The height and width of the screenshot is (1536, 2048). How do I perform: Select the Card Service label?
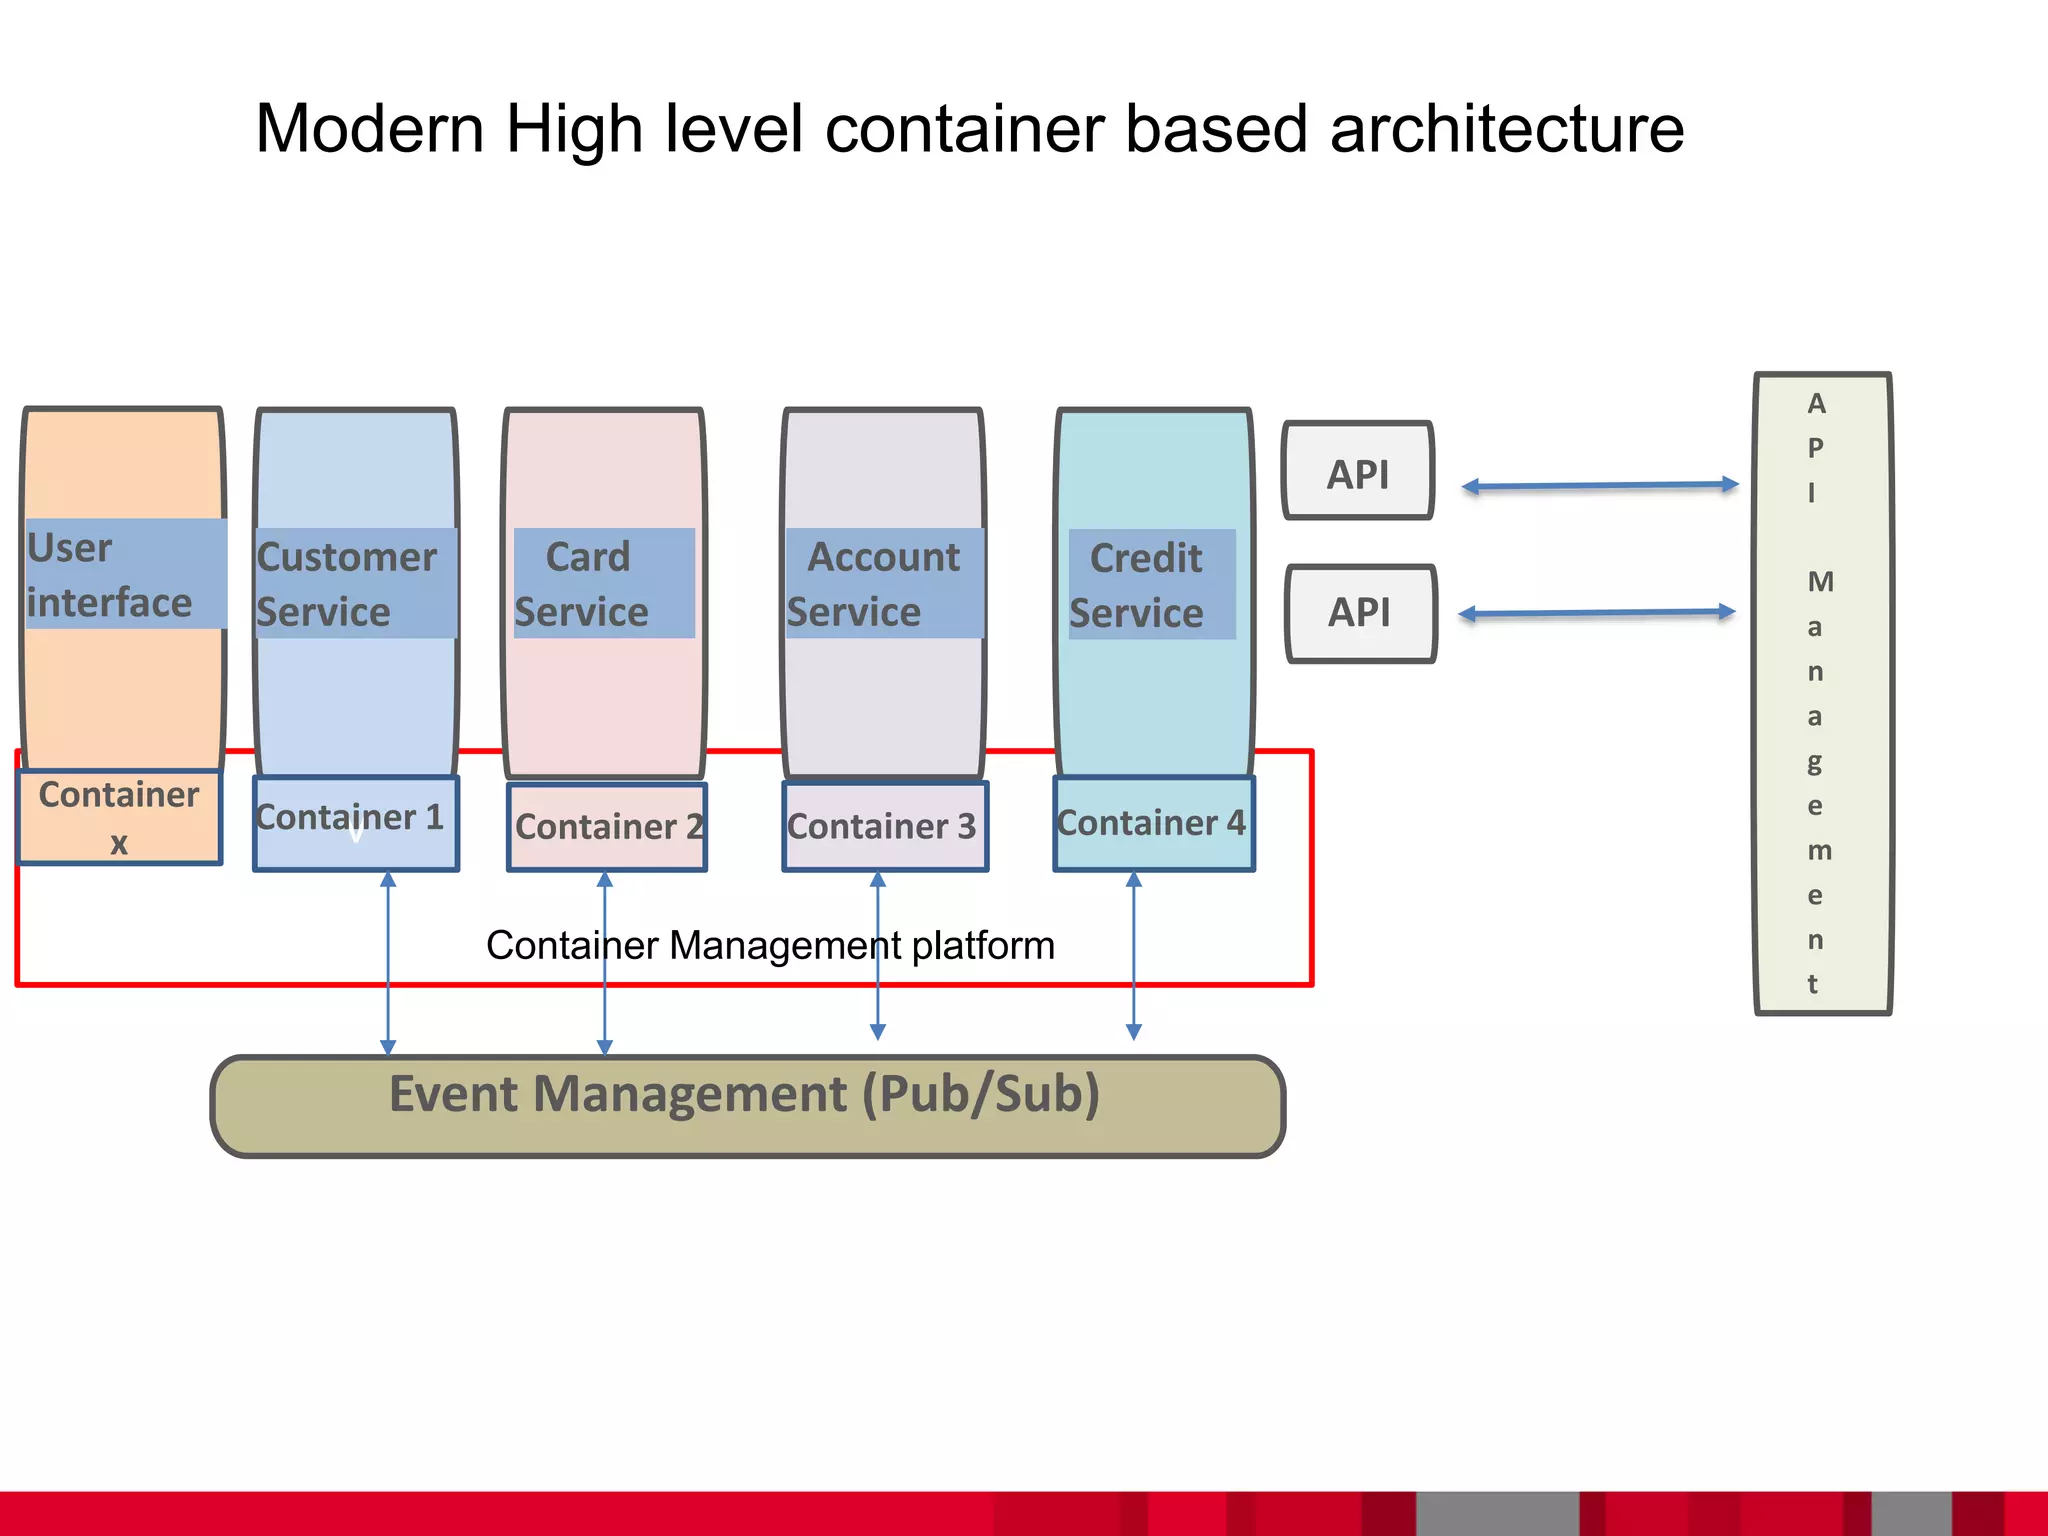(x=603, y=583)
